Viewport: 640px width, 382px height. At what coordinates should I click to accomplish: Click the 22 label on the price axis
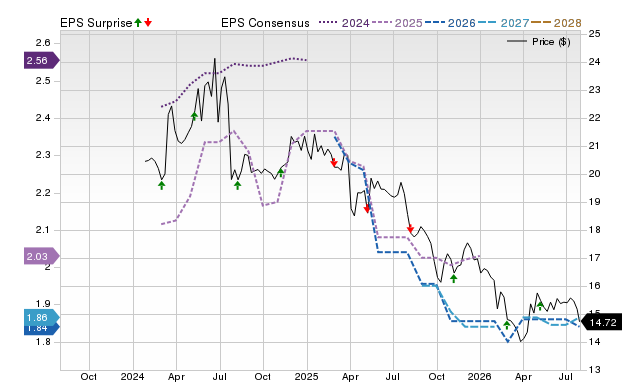(x=594, y=118)
